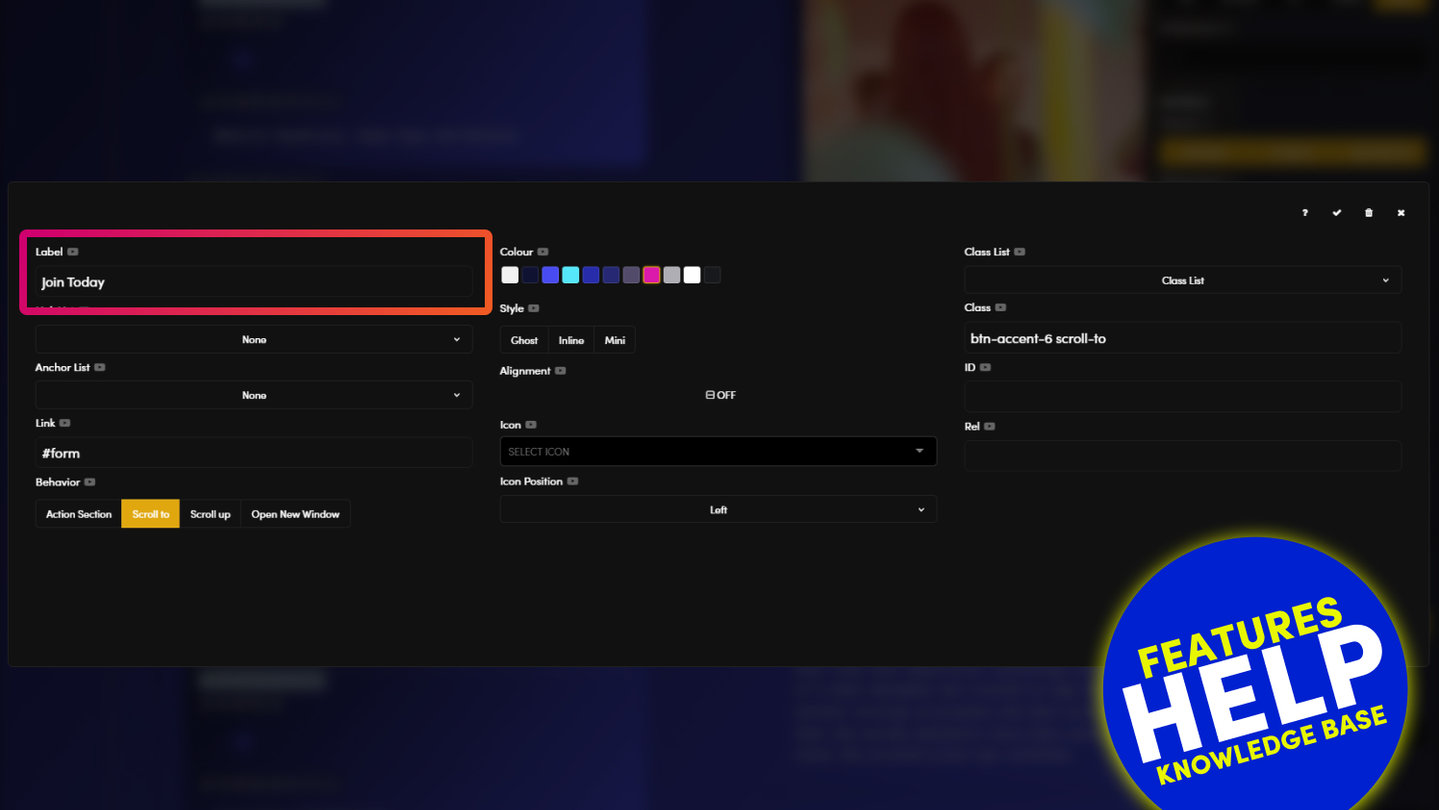Screen dimensions: 1439x810
Task: Confirm changes with the checkmark icon
Action: coord(1337,213)
